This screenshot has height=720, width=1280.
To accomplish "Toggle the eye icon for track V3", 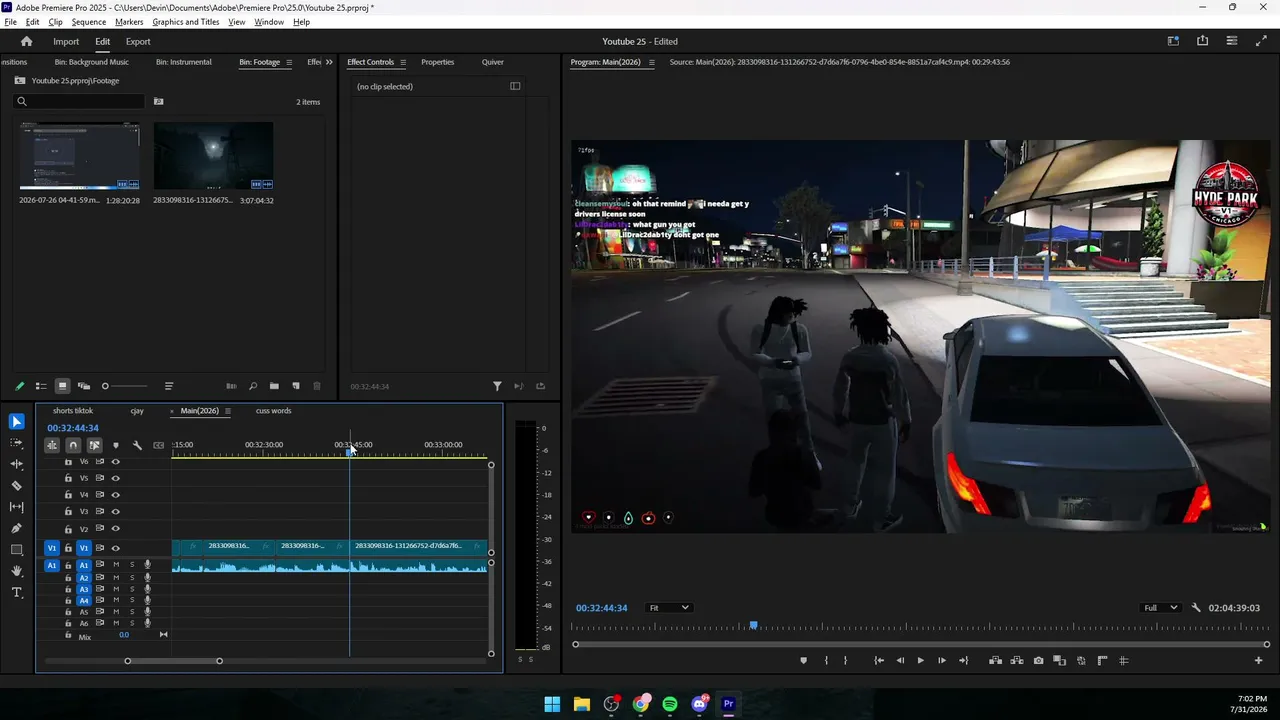I will [x=115, y=512].
